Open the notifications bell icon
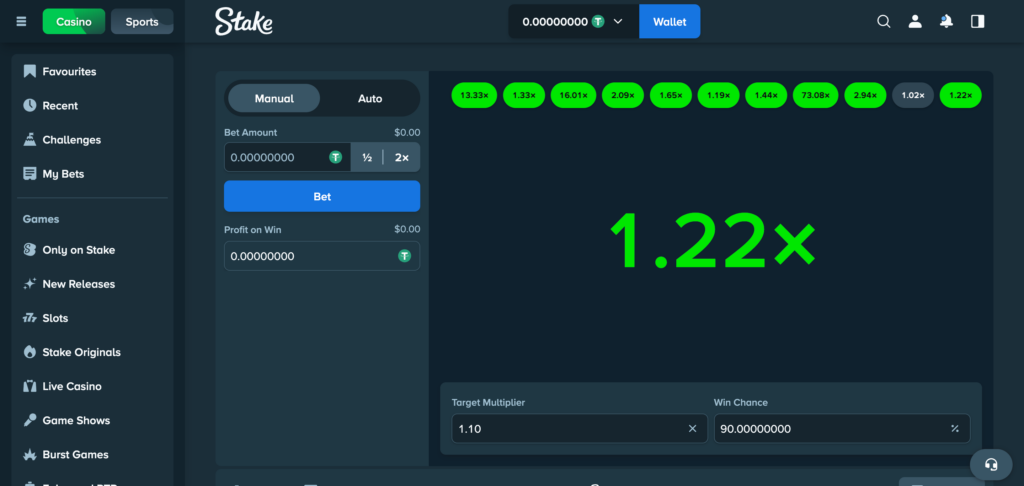This screenshot has width=1024, height=486. (x=946, y=21)
